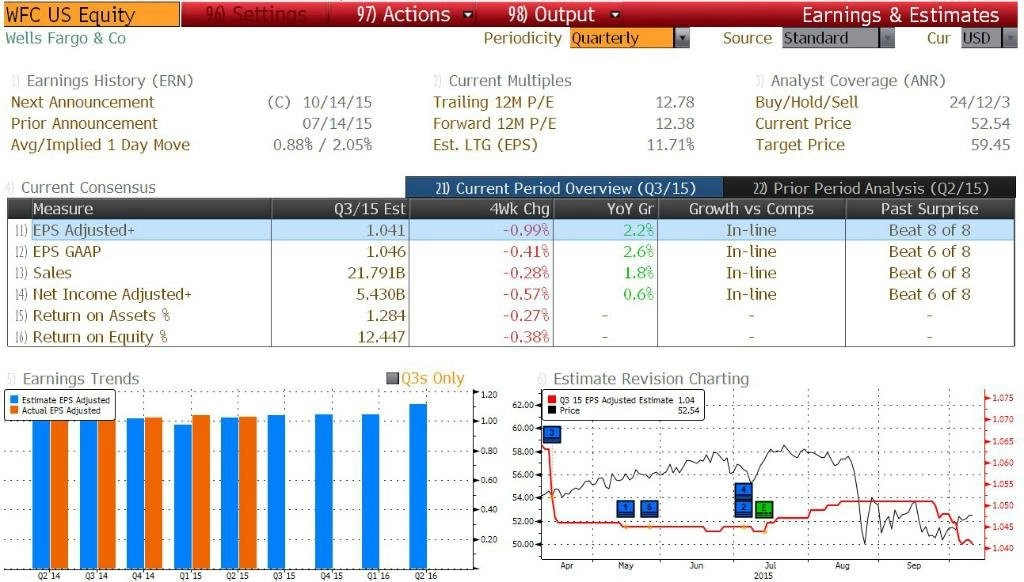Image resolution: width=1024 pixels, height=582 pixels.
Task: Open Earnings History (ERN) section
Action: (x=110, y=80)
